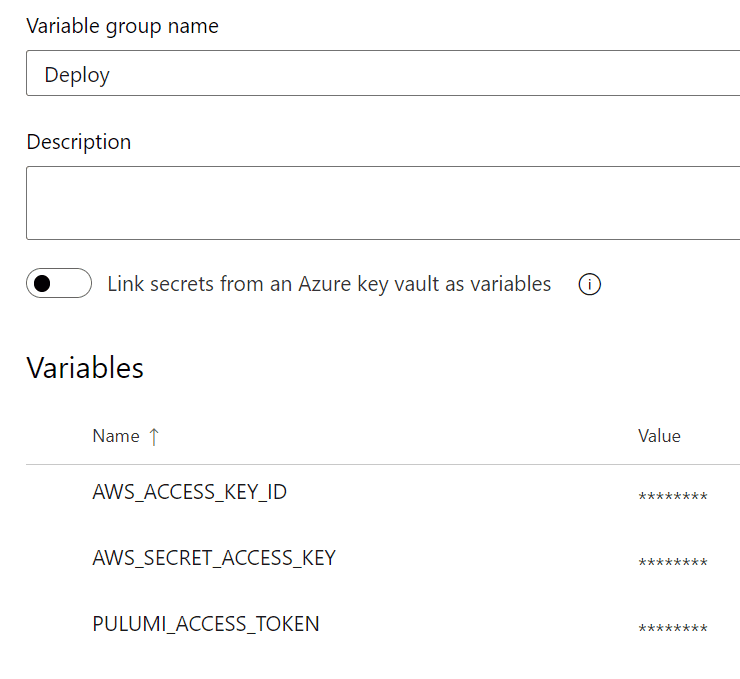Click inside the empty Description text box
This screenshot has height=679, width=740.
pyautogui.click(x=383, y=203)
